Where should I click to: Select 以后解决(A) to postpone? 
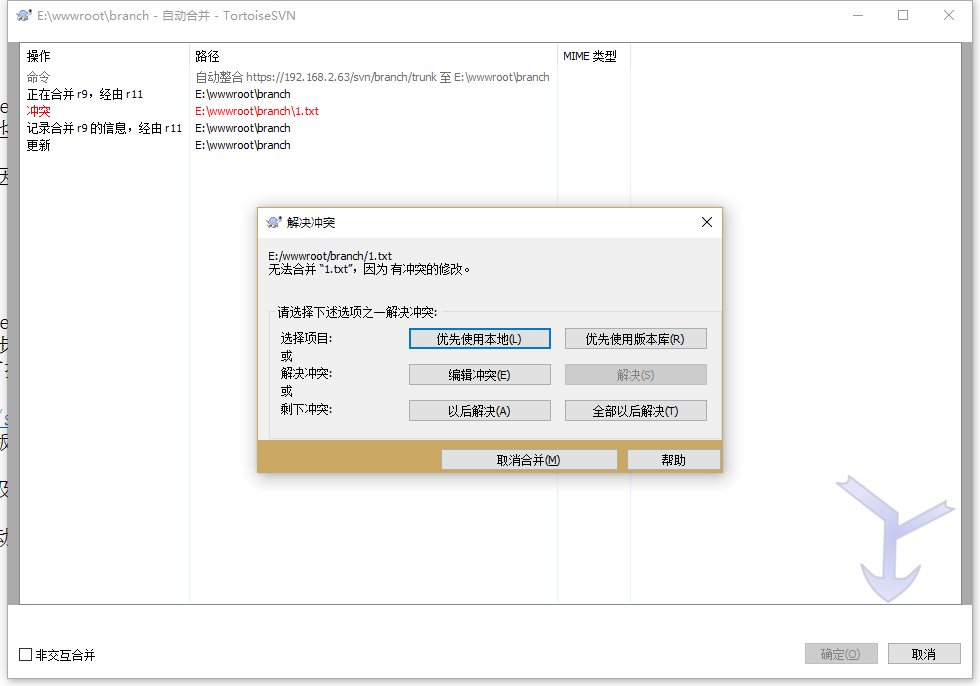479,410
